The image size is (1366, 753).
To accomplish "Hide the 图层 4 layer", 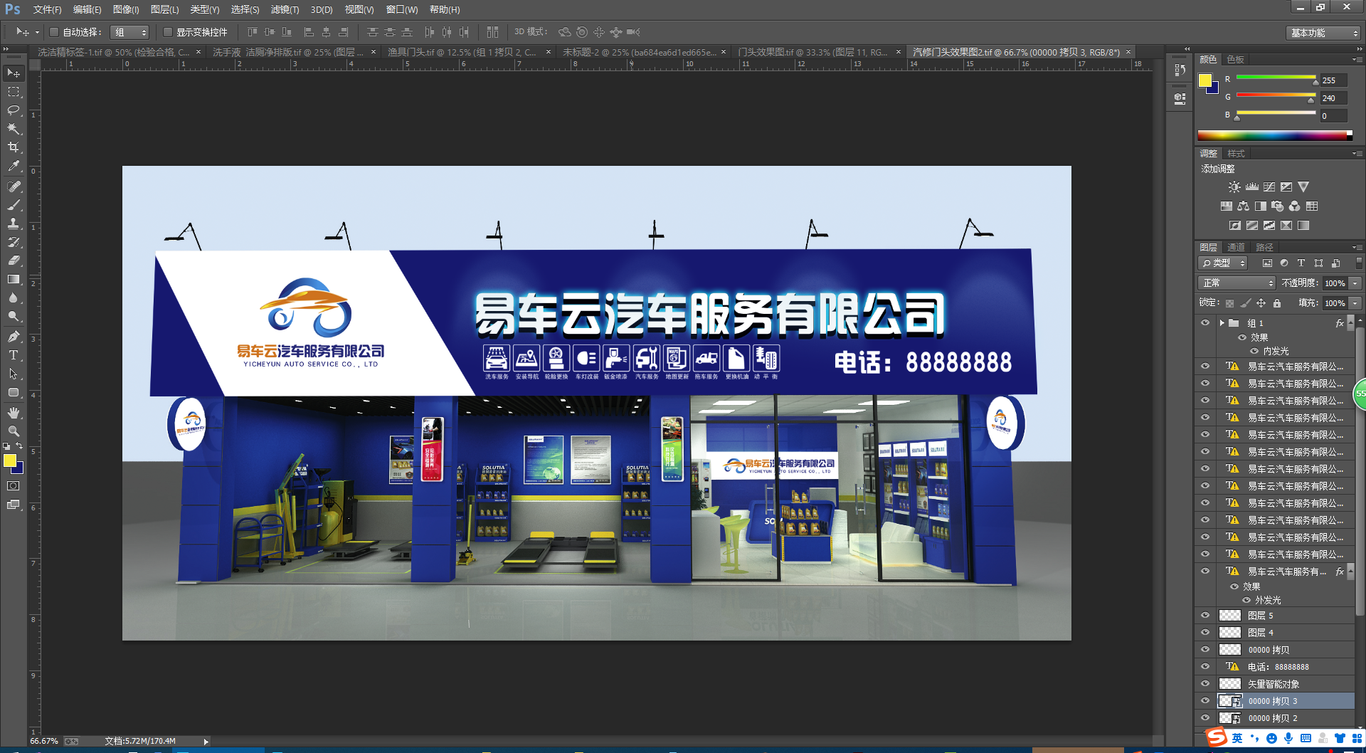I will point(1205,633).
